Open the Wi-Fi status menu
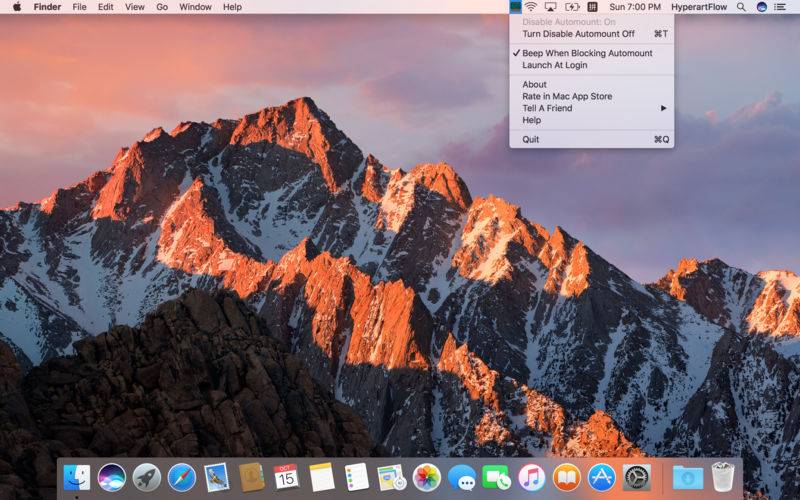Image resolution: width=800 pixels, height=500 pixels. 531,7
